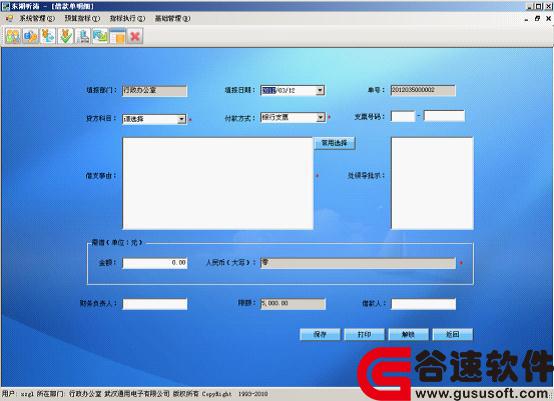This screenshot has height=401, width=554.
Task: Click the two-users toolbar icon
Action: 13,36
